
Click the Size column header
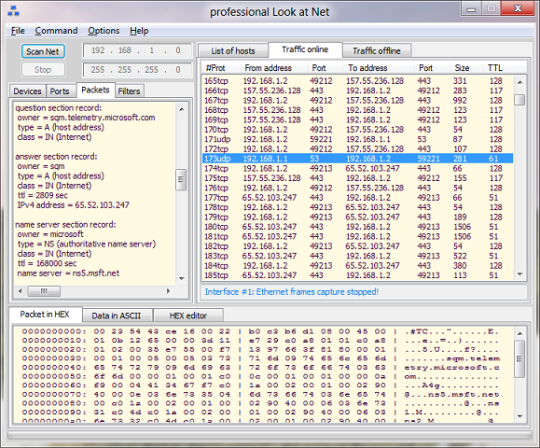(x=462, y=68)
